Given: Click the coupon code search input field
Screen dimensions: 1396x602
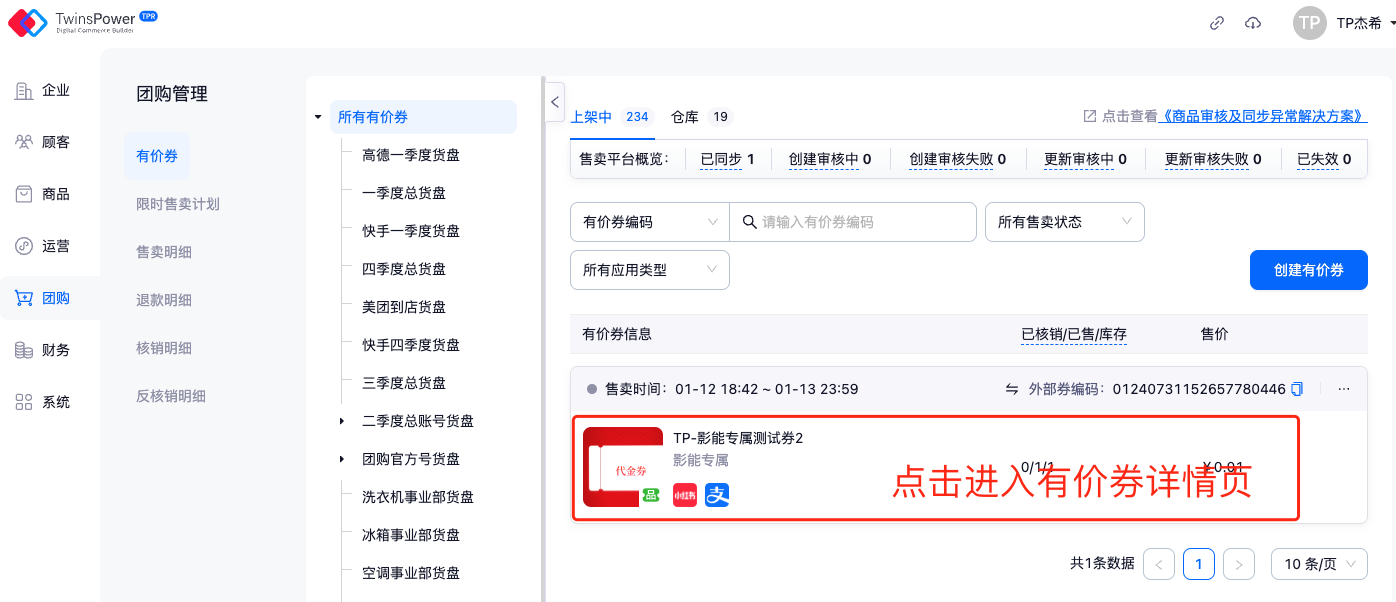Looking at the screenshot, I should [862, 222].
